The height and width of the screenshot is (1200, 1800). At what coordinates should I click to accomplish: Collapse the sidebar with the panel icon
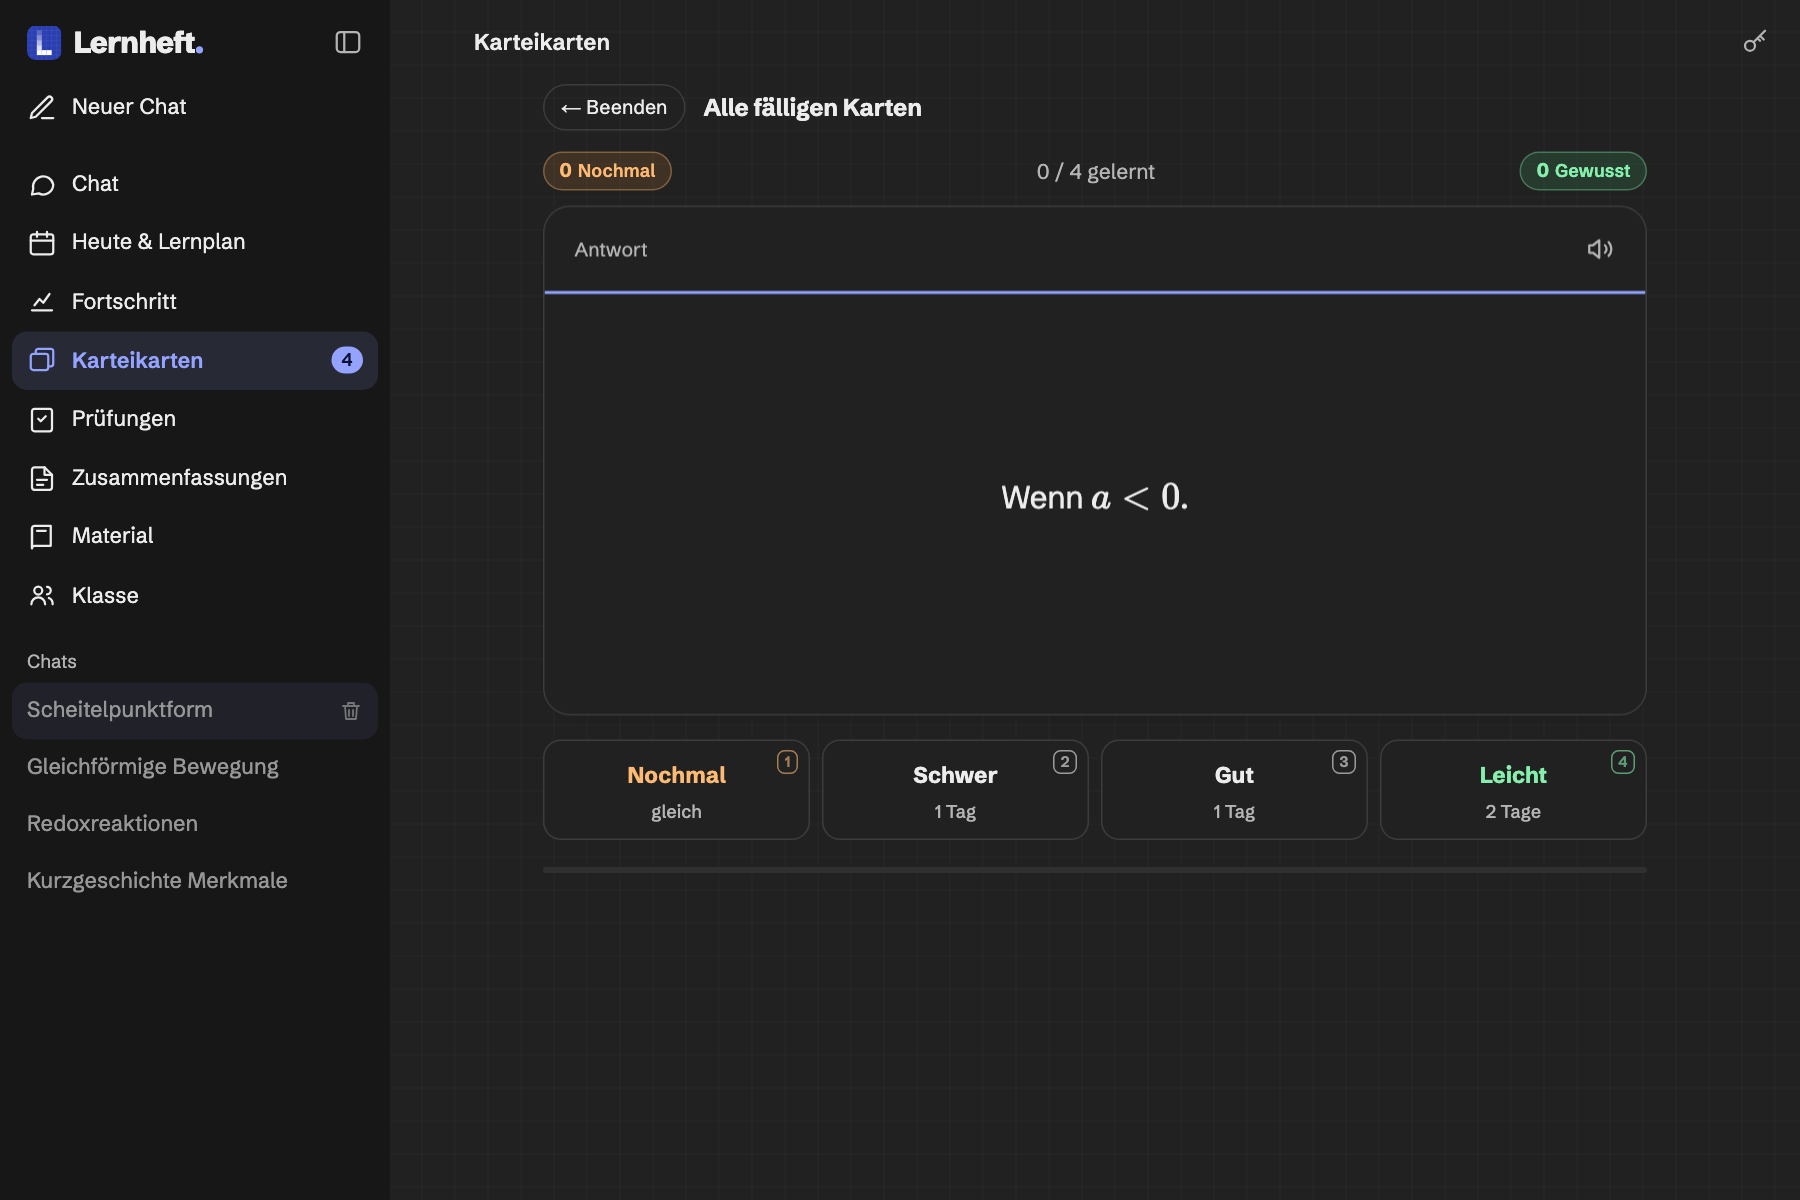tap(348, 42)
